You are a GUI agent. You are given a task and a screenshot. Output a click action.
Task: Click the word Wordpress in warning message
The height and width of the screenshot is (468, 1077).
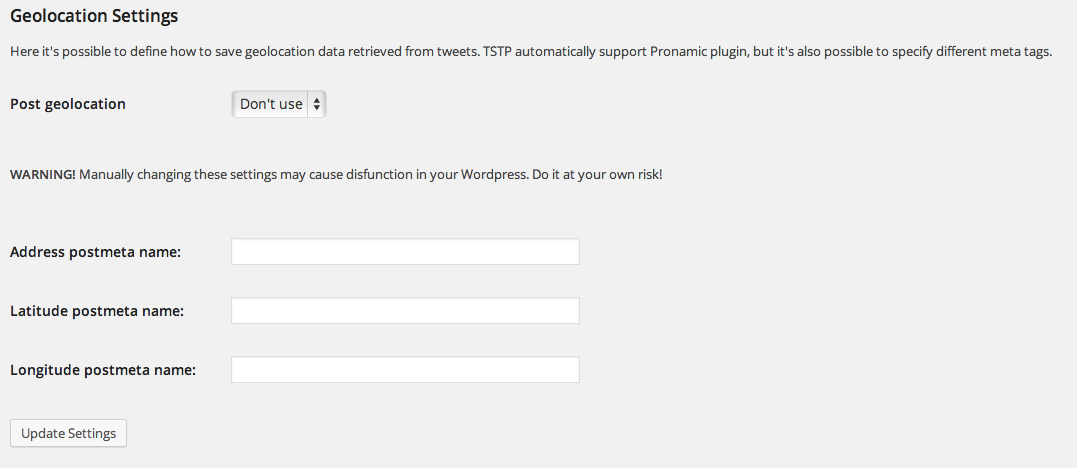(493, 174)
